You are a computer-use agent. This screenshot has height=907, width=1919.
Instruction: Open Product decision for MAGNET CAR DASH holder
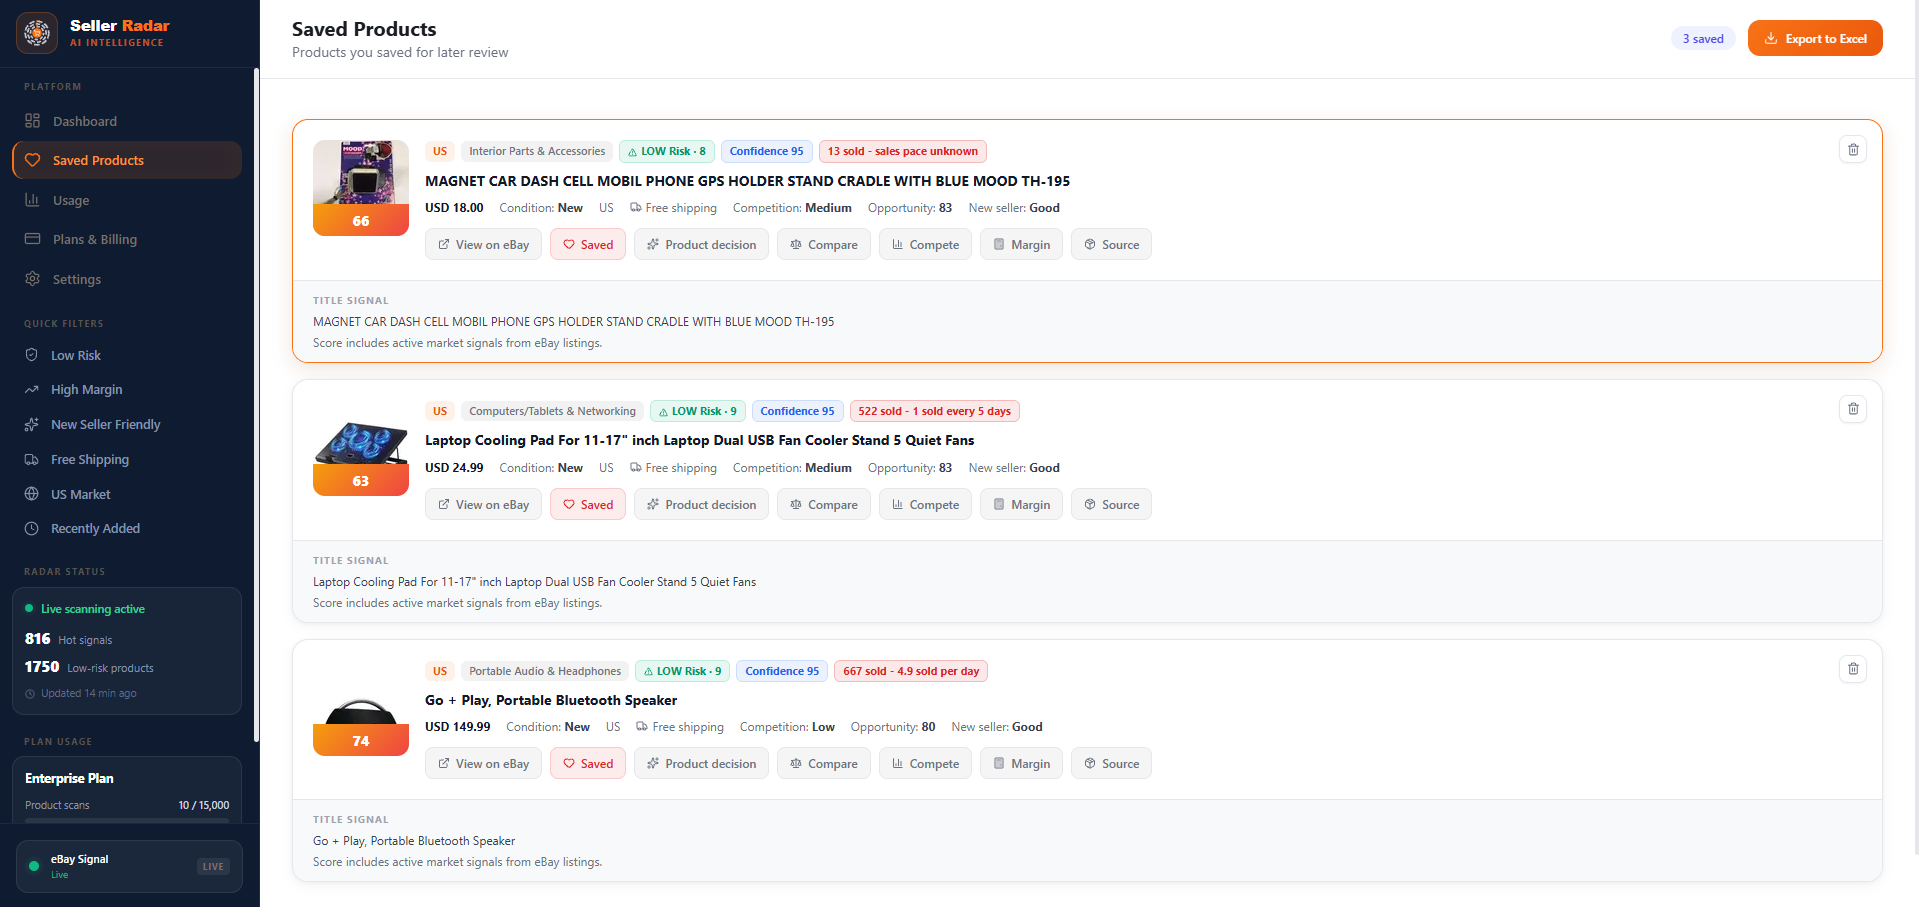[701, 244]
